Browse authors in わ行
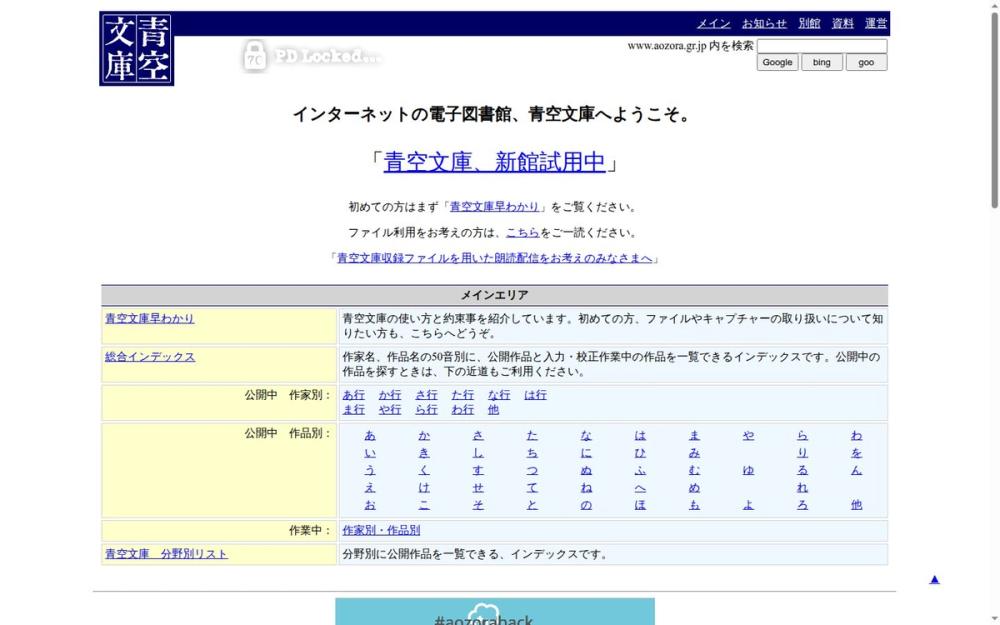1000x625 pixels. click(462, 409)
